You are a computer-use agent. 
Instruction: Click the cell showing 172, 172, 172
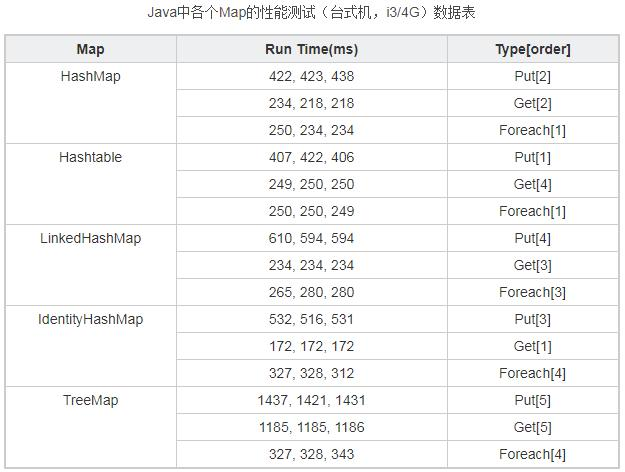coord(311,346)
